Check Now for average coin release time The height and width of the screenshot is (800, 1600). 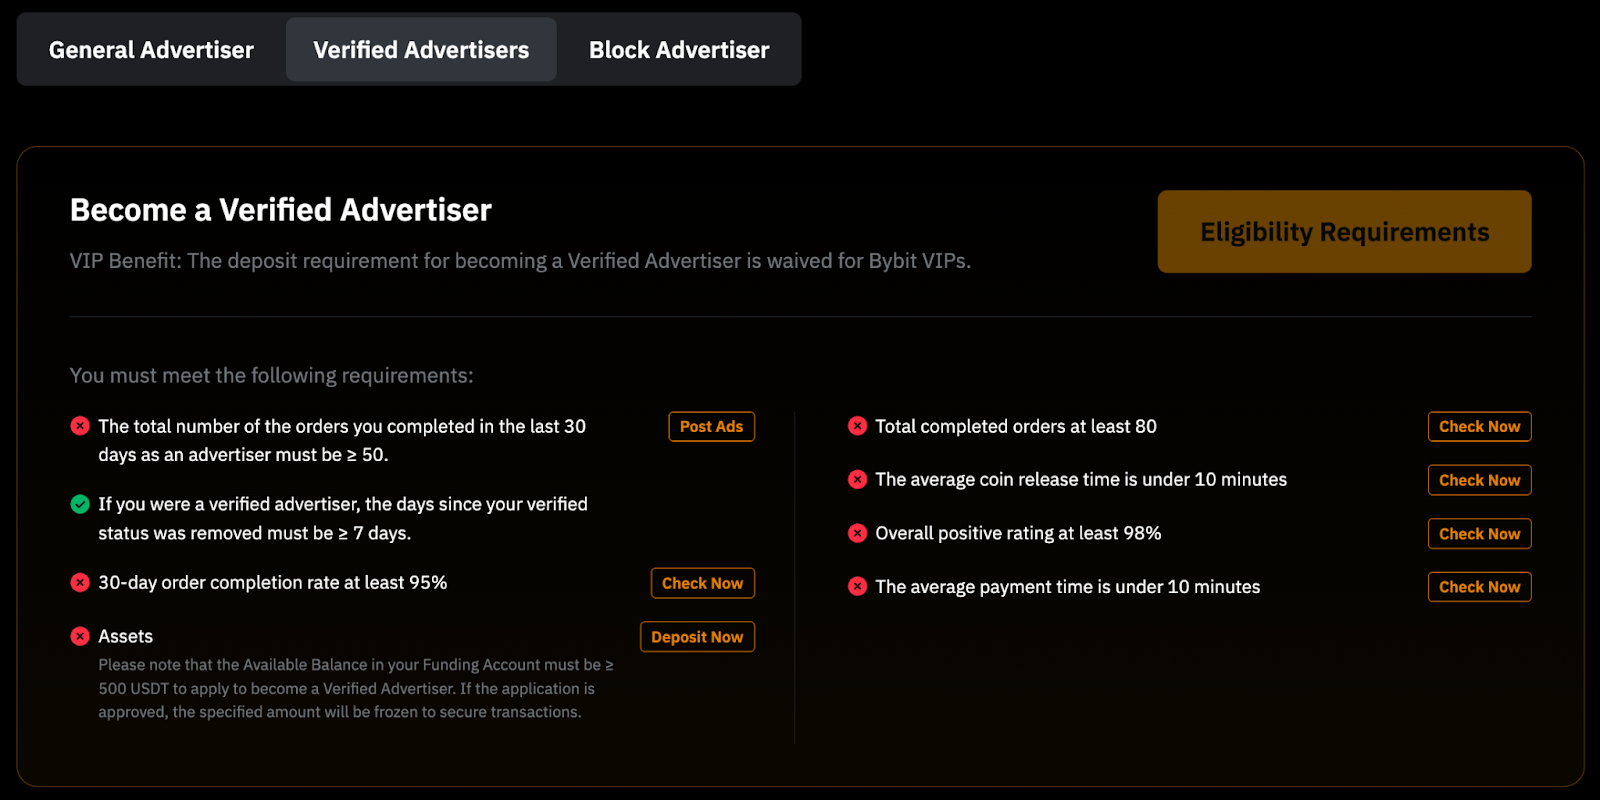pyautogui.click(x=1479, y=480)
